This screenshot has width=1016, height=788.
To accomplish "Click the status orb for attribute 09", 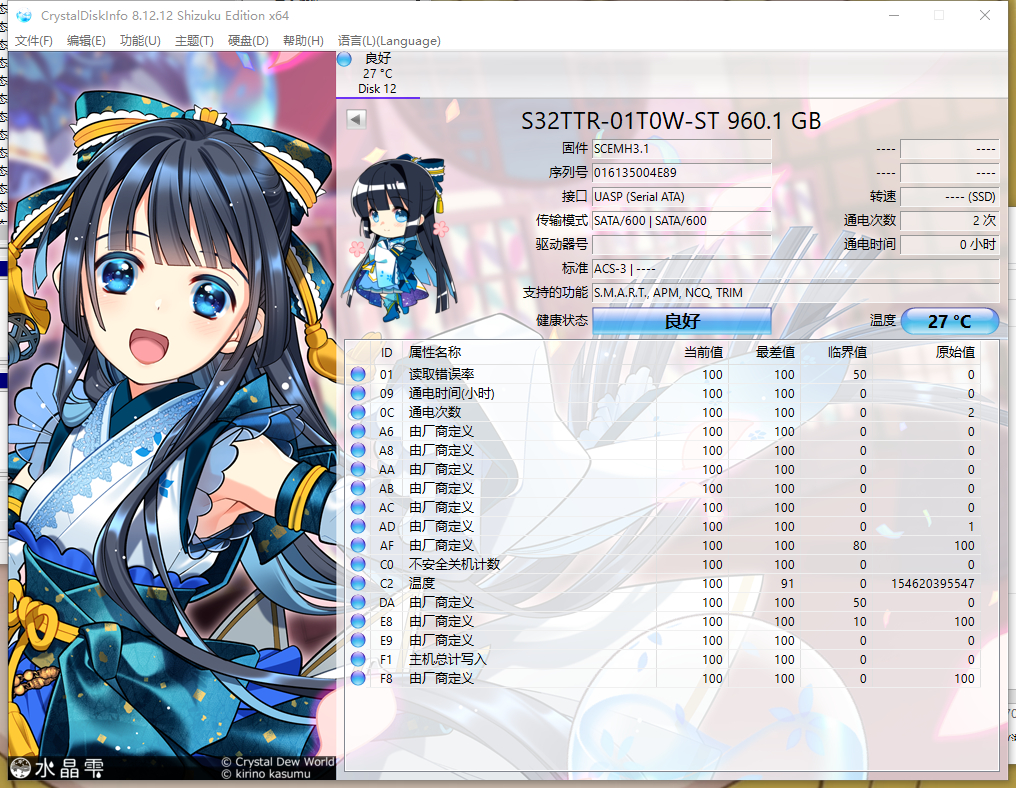I will click(358, 393).
